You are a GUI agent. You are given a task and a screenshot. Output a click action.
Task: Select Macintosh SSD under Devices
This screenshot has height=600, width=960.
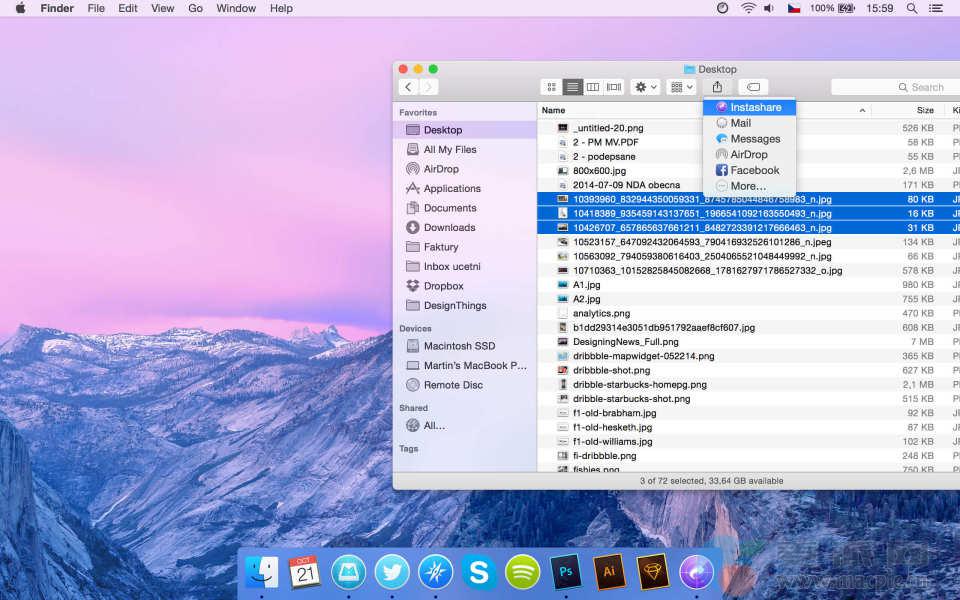(459, 346)
